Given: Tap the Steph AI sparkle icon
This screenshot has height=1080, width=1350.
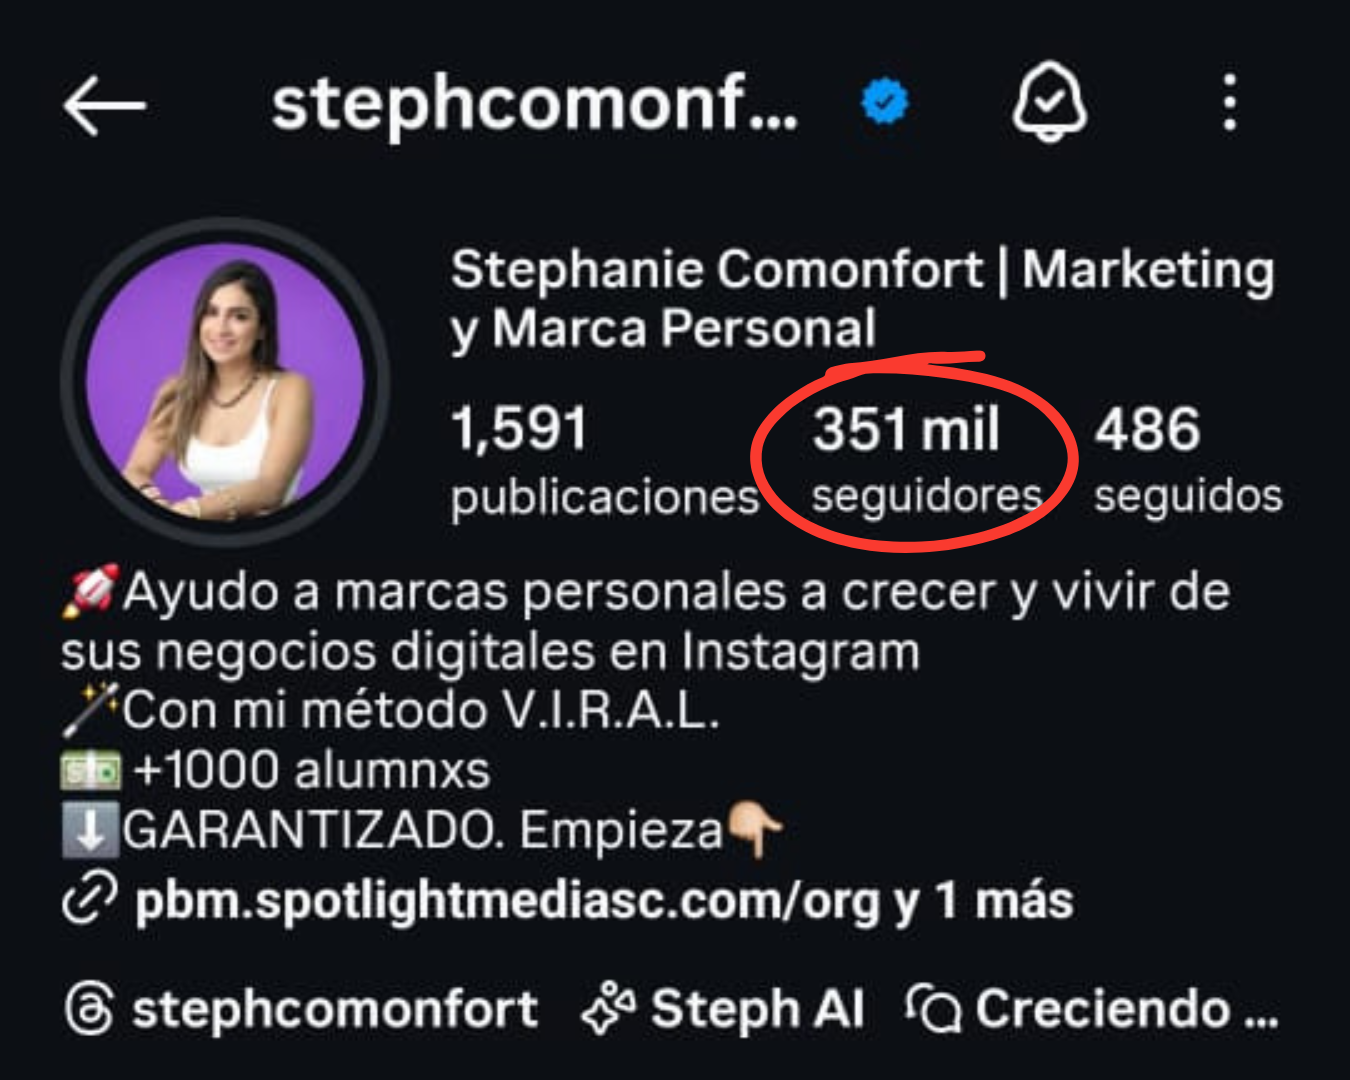Looking at the screenshot, I should [608, 1008].
